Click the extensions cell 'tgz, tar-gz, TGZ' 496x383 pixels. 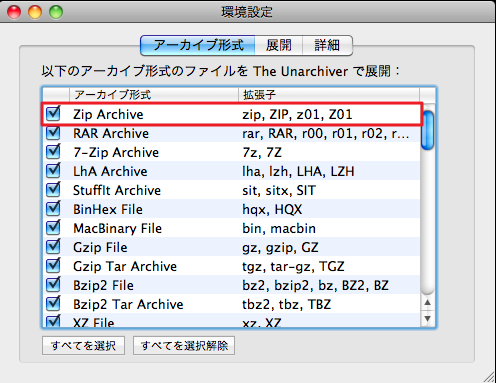[293, 266]
